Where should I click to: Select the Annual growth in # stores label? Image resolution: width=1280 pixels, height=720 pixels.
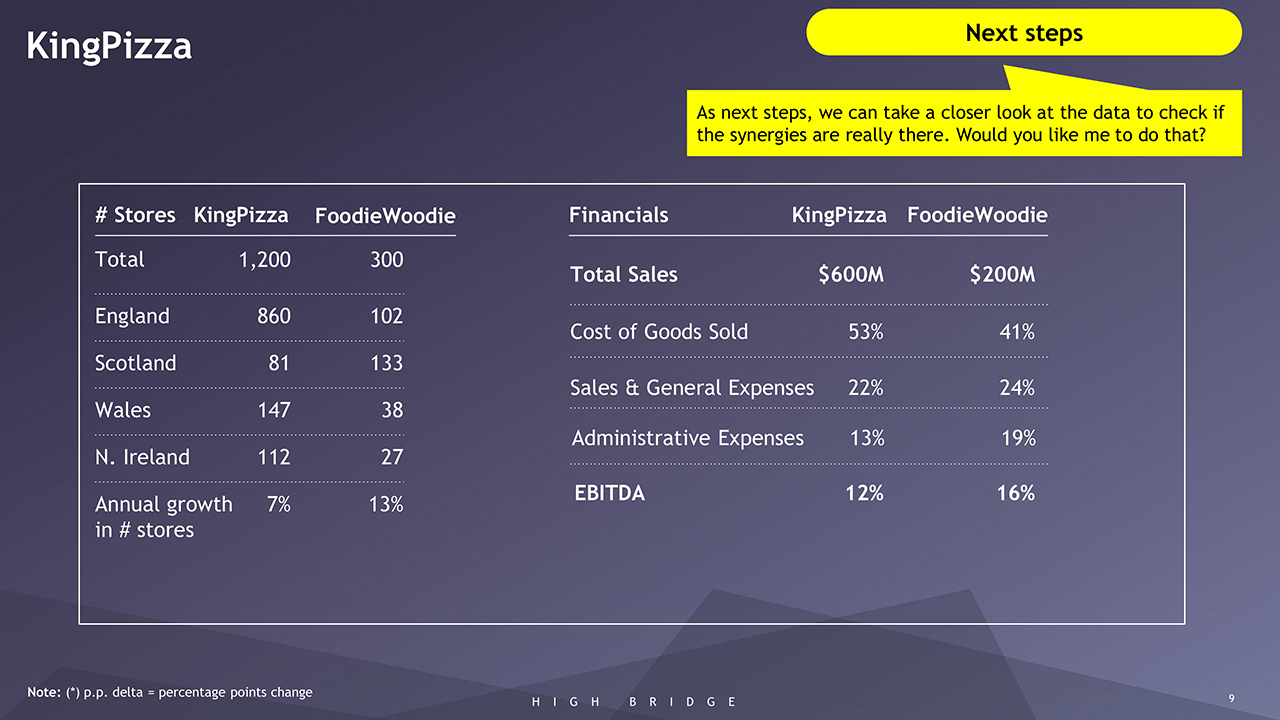[163, 517]
